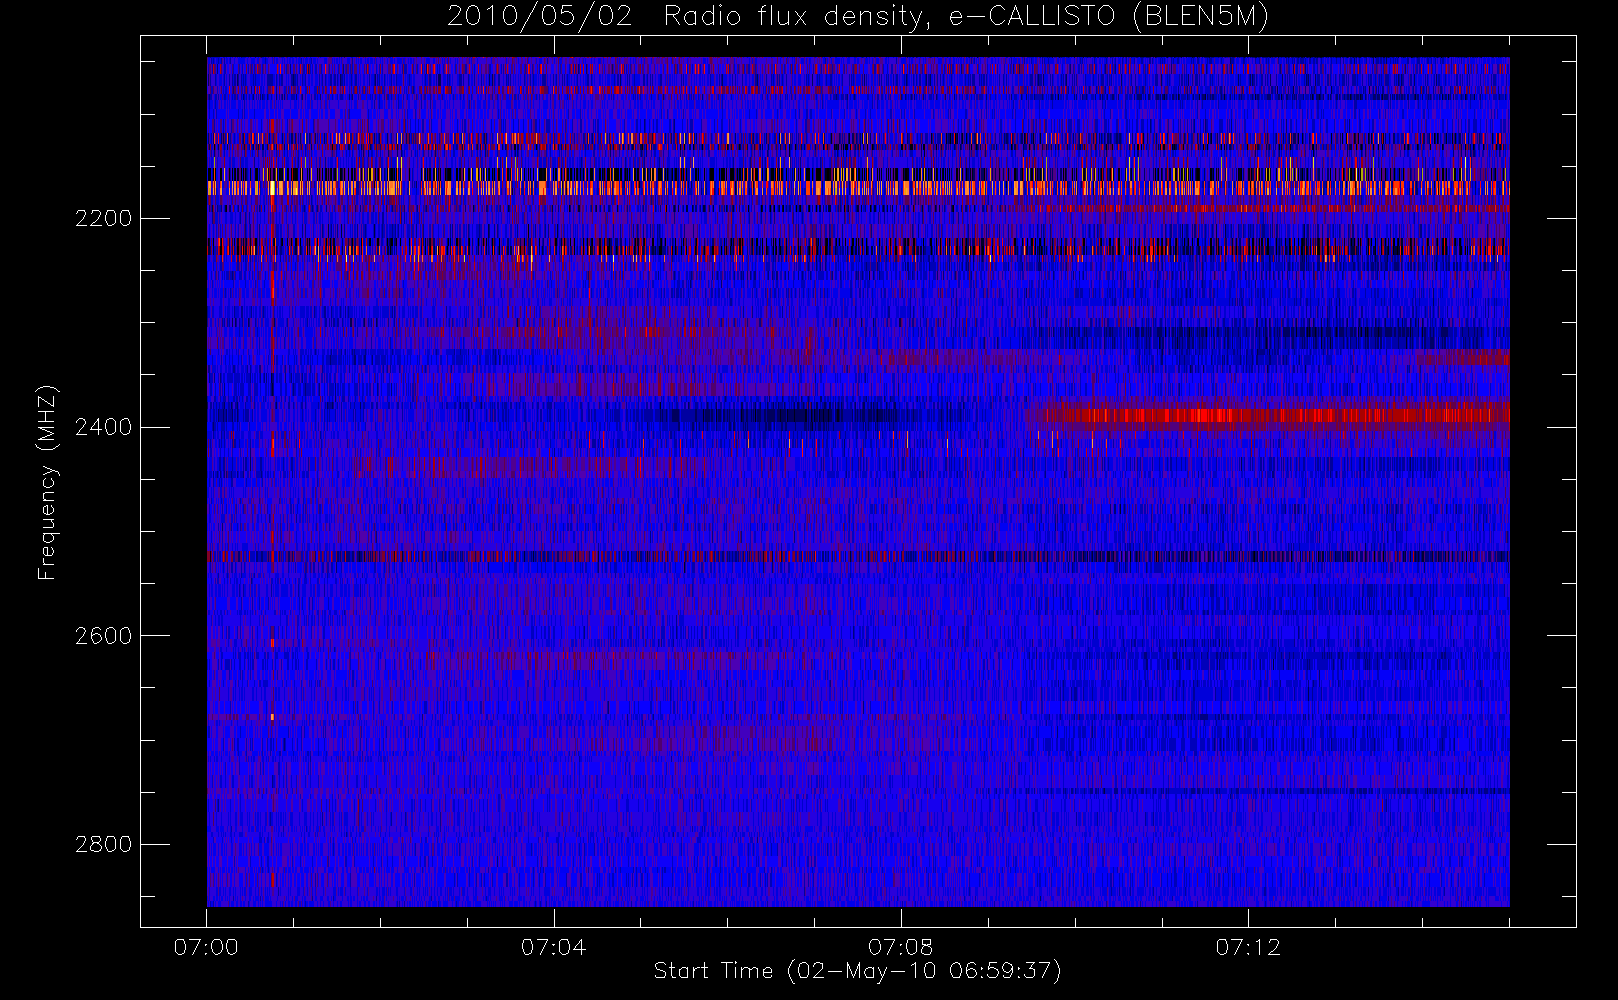
Task: Click the 07:04 time tick label
Action: pos(553,947)
